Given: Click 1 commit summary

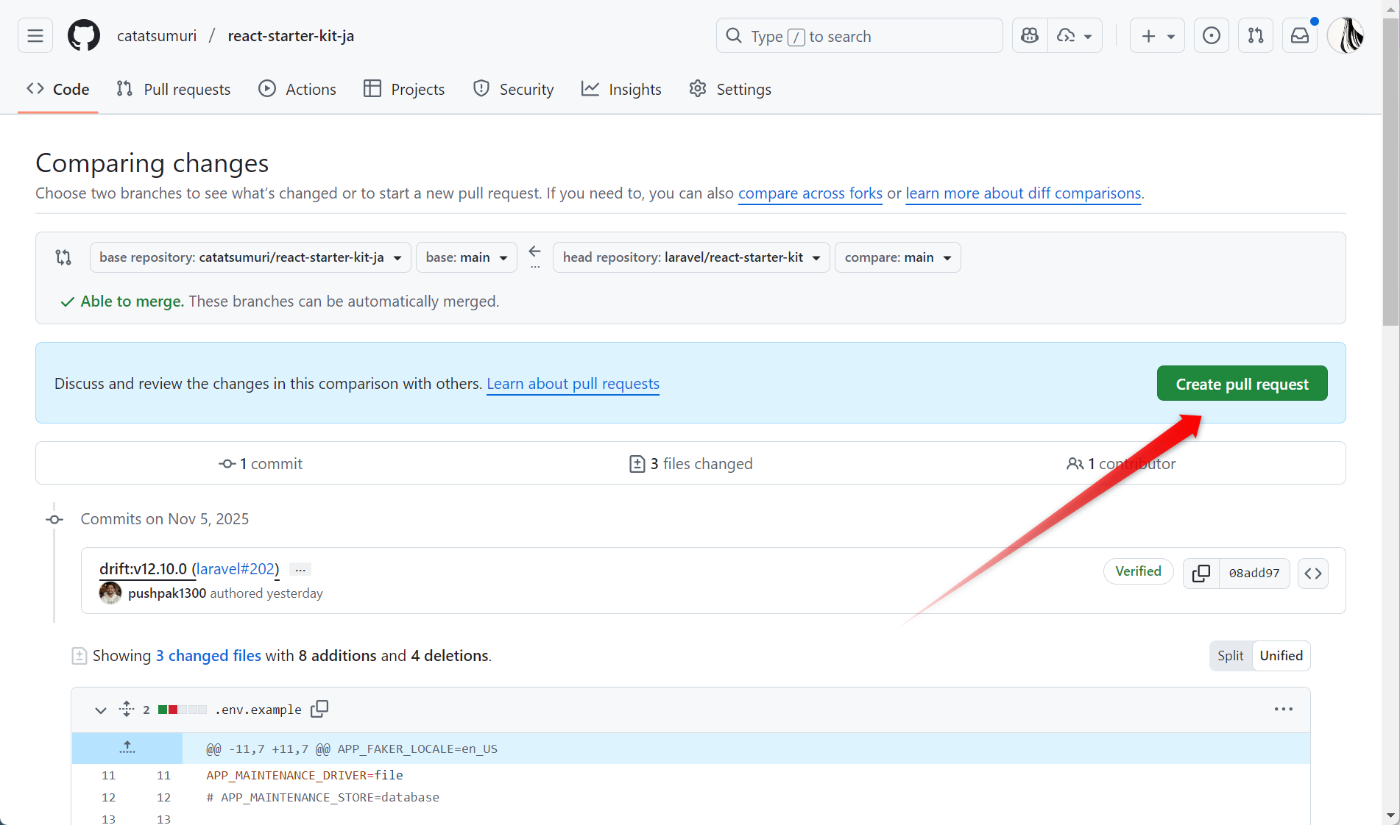Looking at the screenshot, I should tap(261, 464).
